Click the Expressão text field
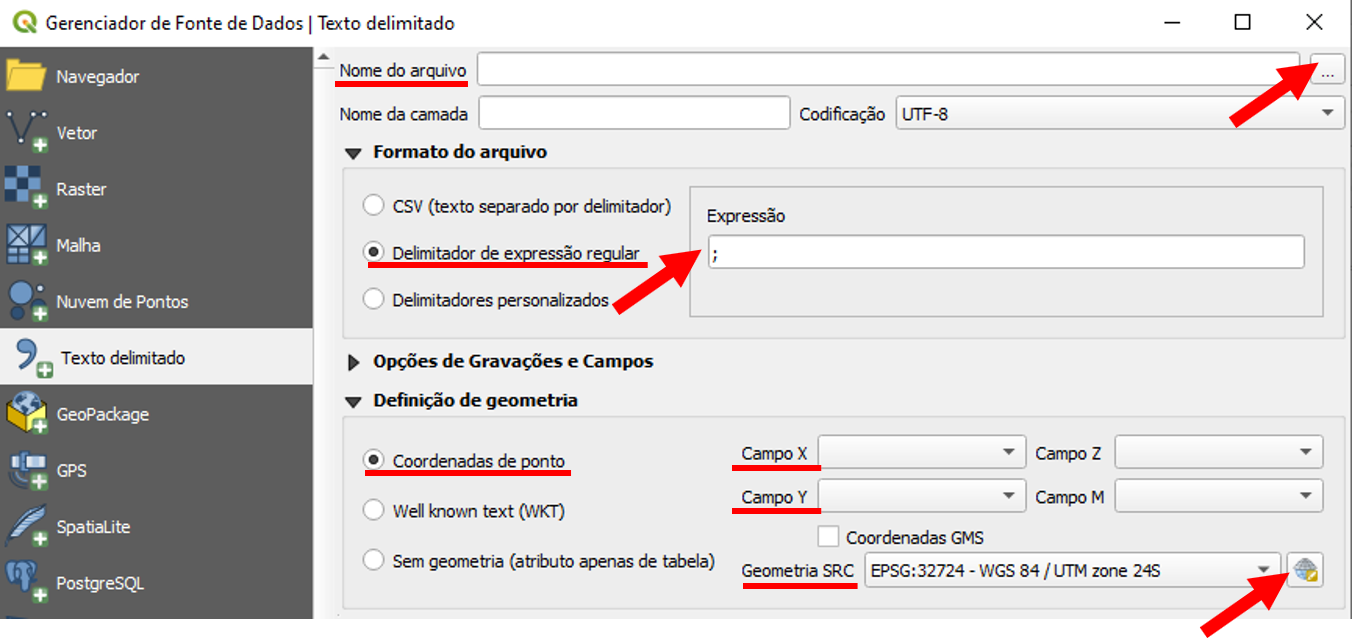The image size is (1358, 639). tap(1005, 252)
